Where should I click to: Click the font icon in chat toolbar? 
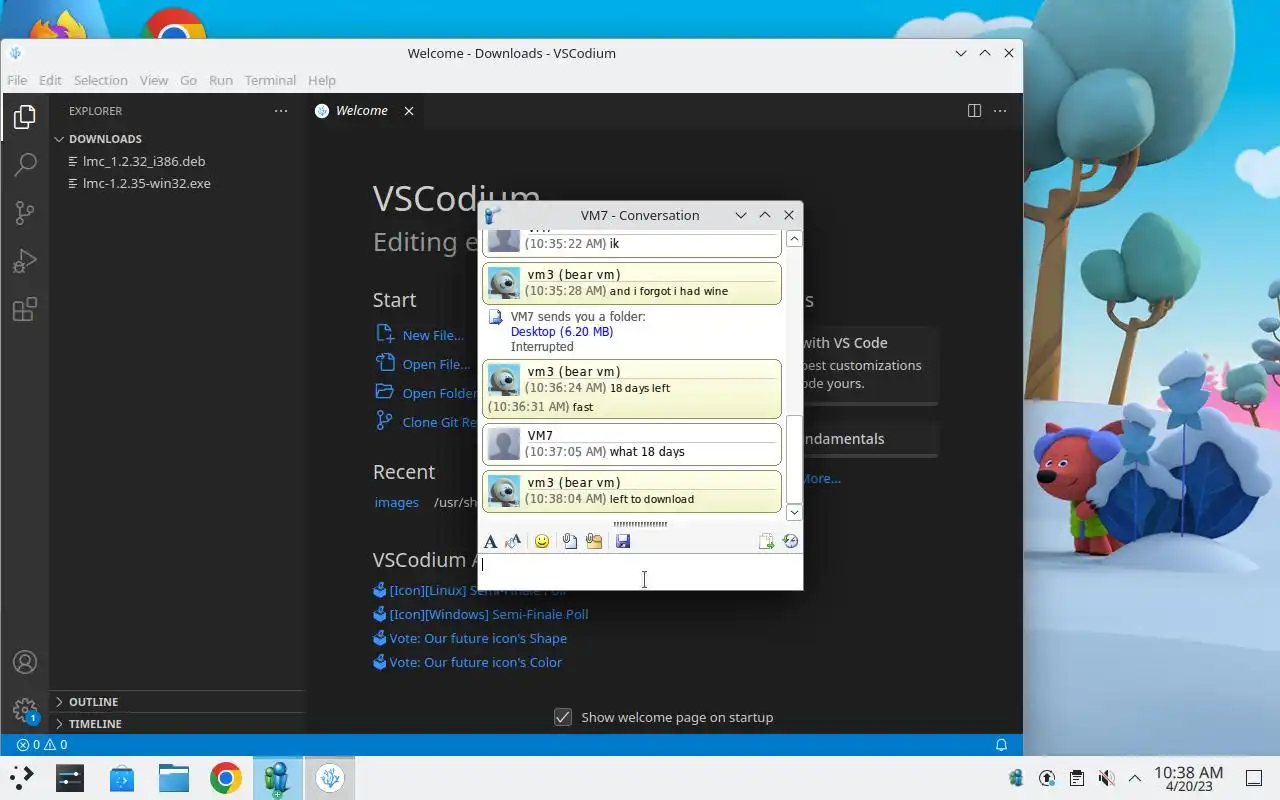coord(490,541)
